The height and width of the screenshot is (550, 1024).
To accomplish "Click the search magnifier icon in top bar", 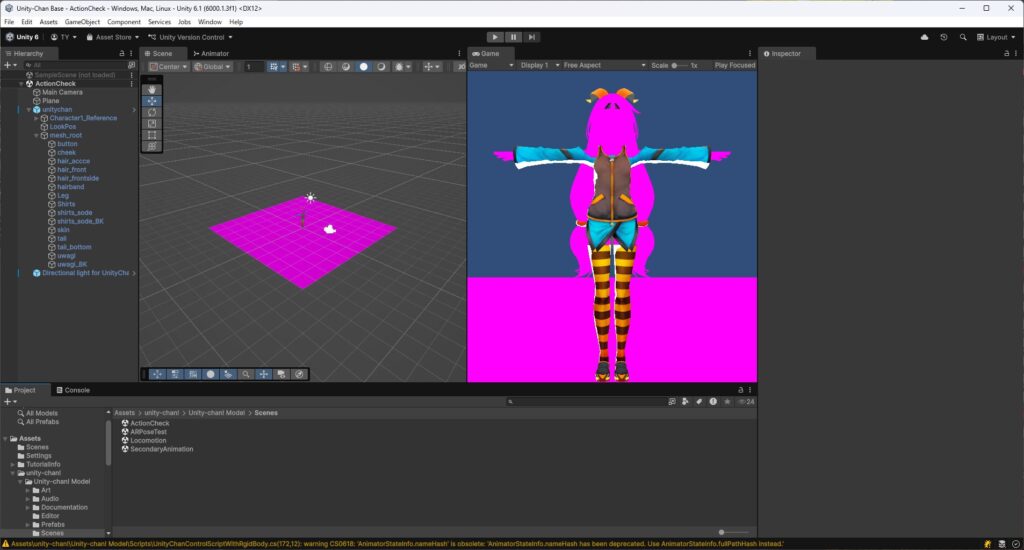I will [x=963, y=37].
